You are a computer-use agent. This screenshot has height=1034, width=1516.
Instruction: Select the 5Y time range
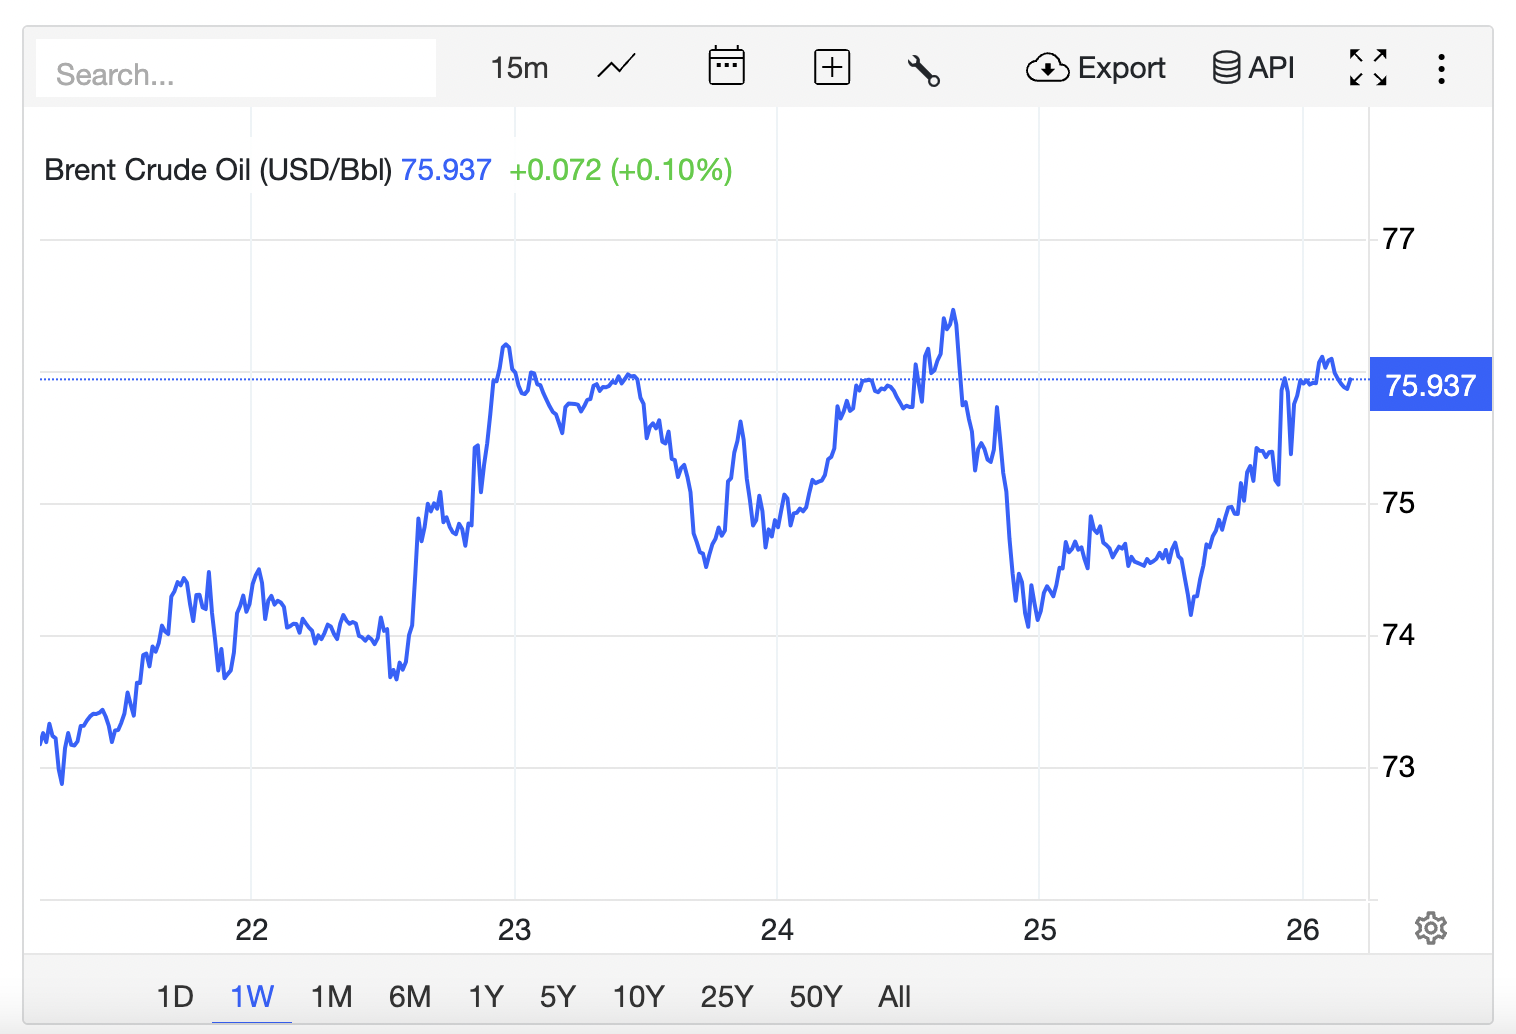coord(558,996)
